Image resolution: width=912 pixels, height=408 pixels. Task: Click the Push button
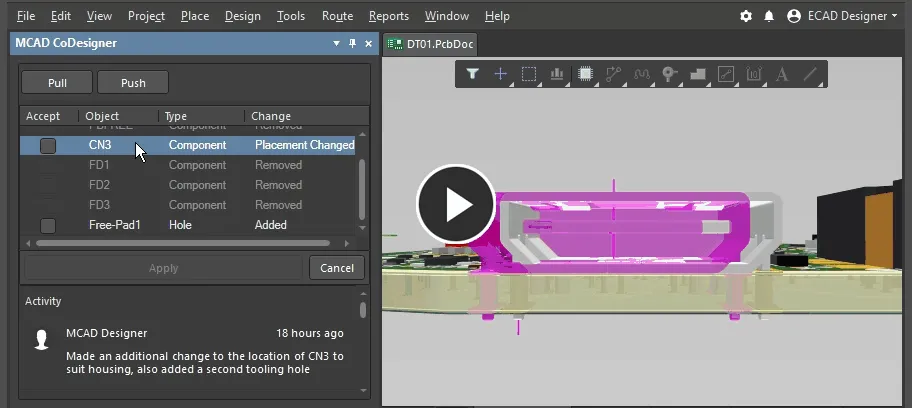(133, 83)
